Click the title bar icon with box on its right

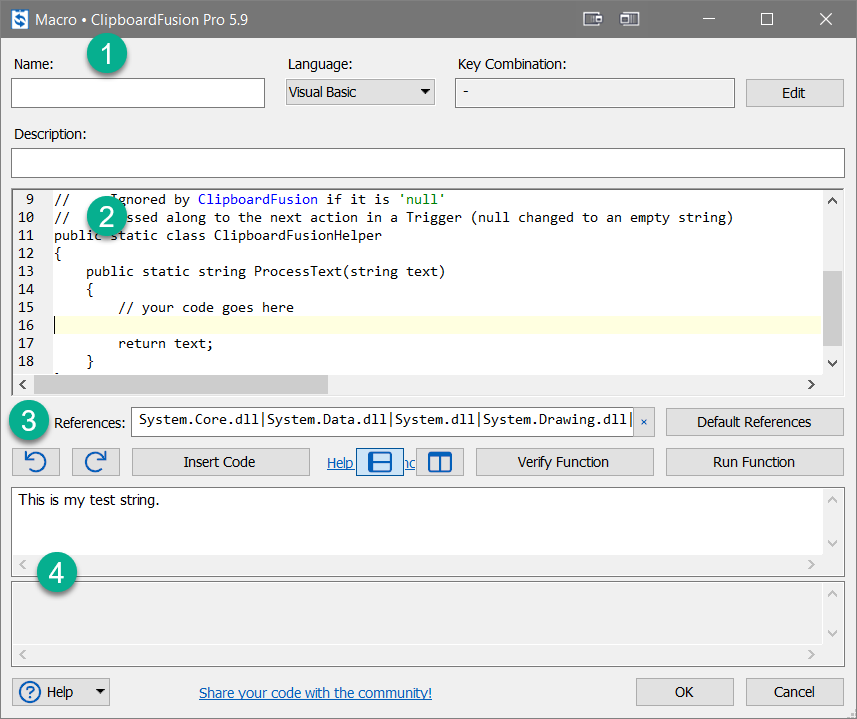point(592,19)
